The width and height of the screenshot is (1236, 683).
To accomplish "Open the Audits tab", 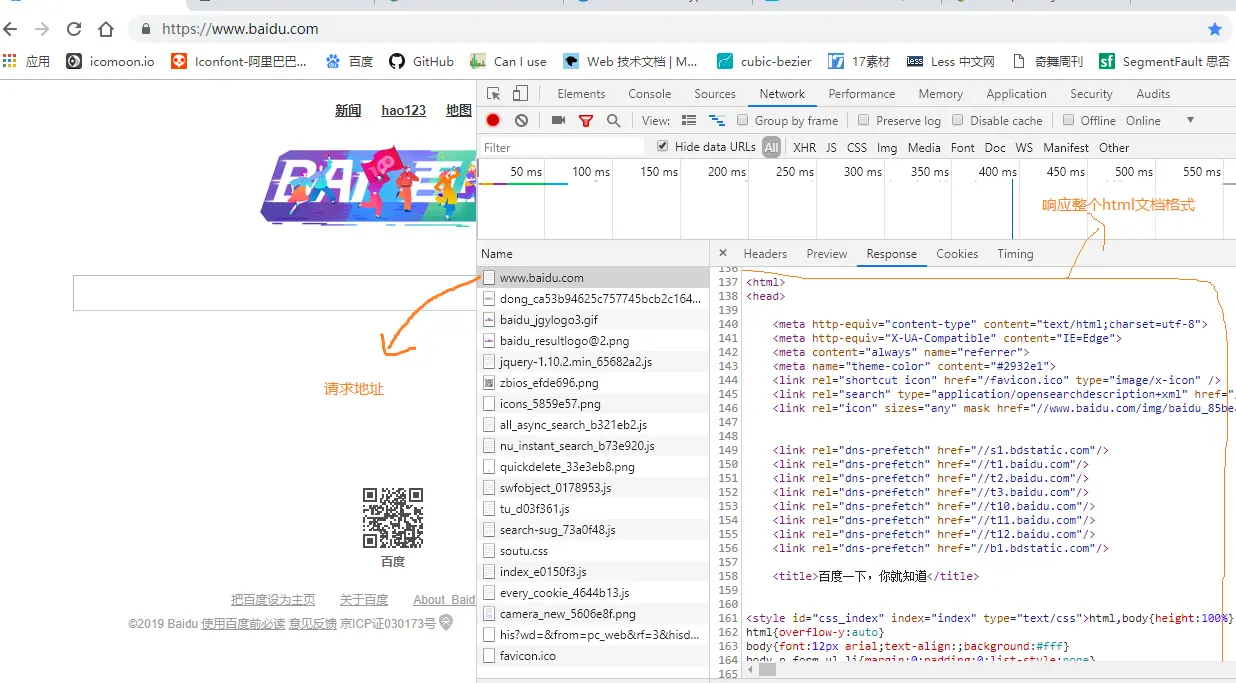I will click(1153, 94).
